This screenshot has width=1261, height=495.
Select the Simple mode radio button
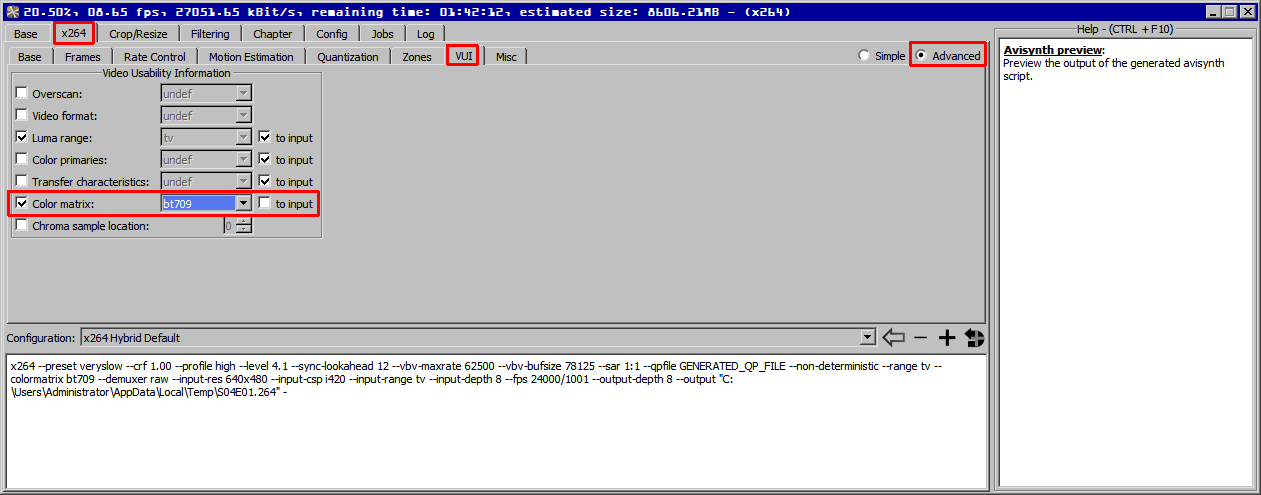pyautogui.click(x=864, y=56)
